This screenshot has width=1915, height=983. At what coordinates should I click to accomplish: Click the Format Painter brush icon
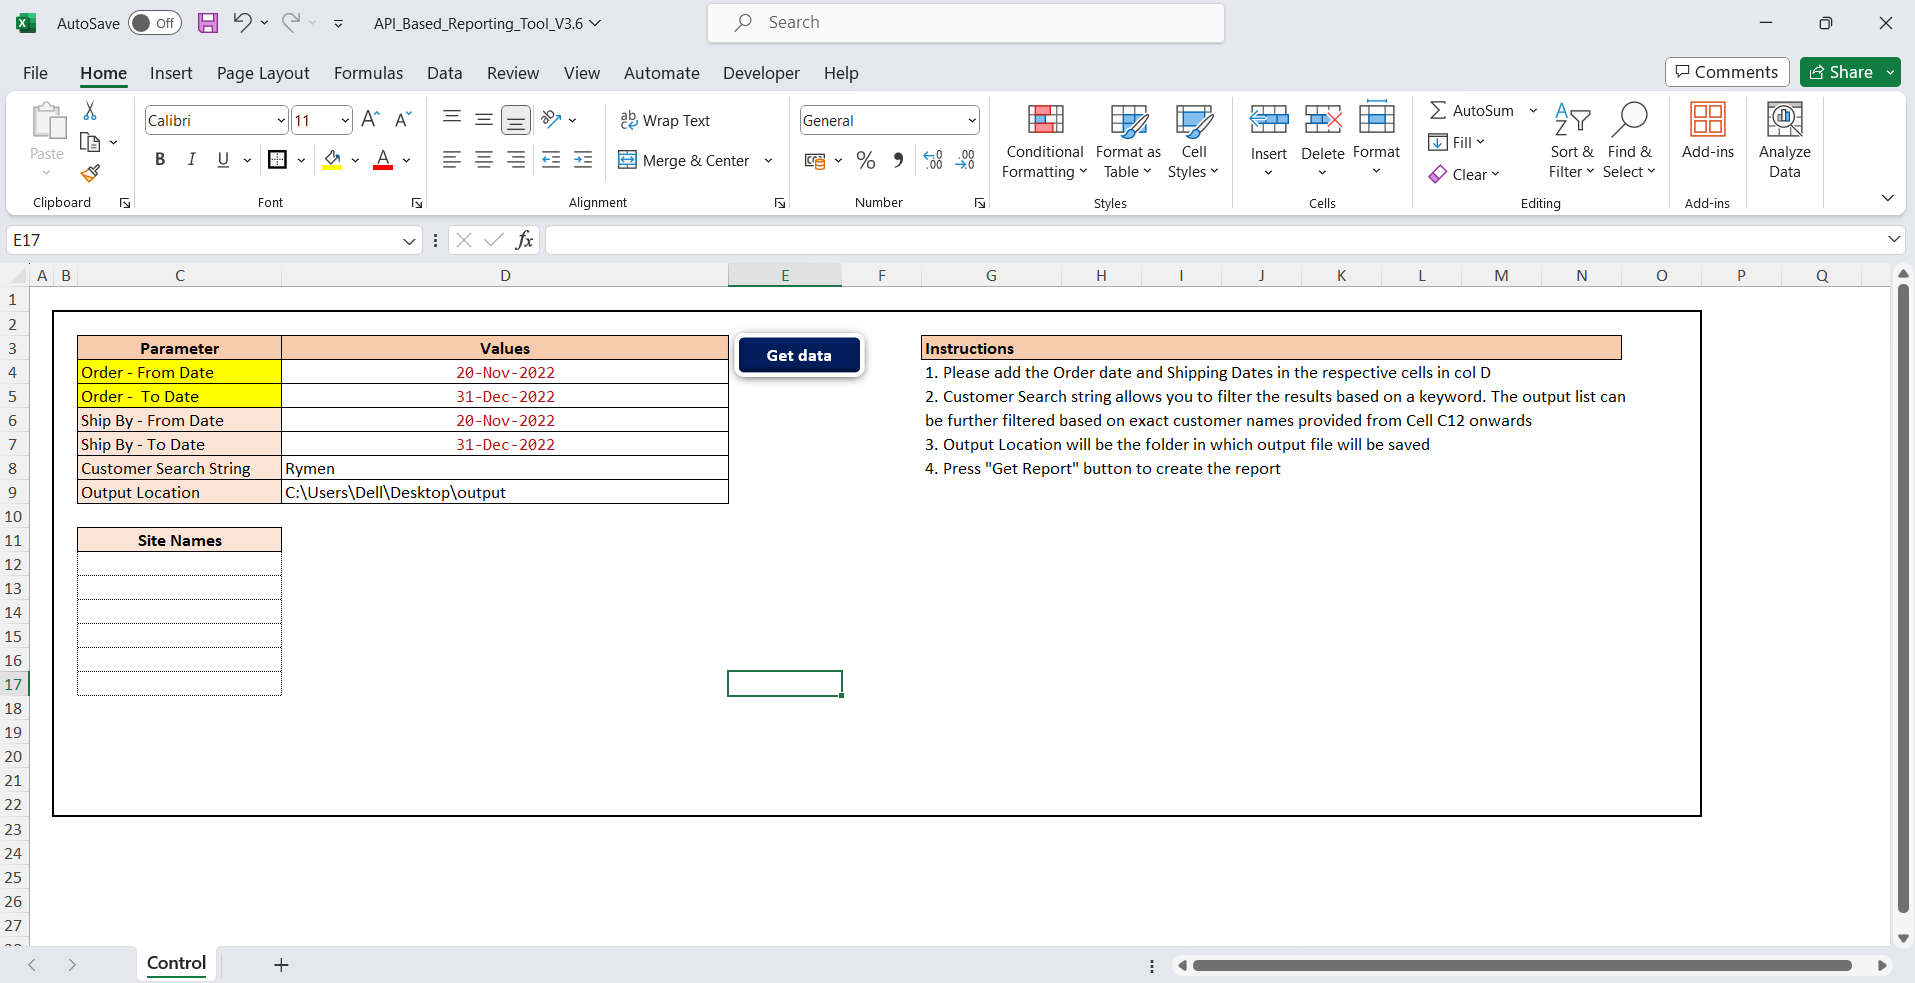pyautogui.click(x=91, y=174)
